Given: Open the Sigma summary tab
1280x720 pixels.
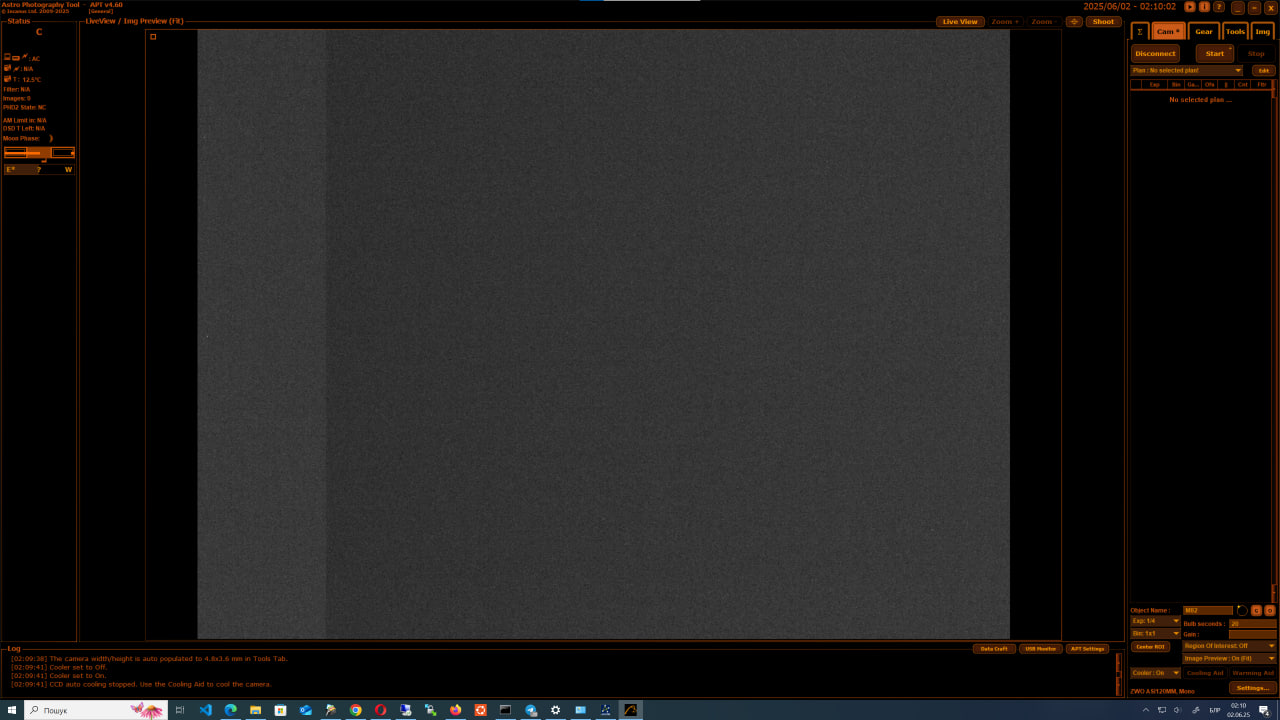Looking at the screenshot, I should [1139, 32].
